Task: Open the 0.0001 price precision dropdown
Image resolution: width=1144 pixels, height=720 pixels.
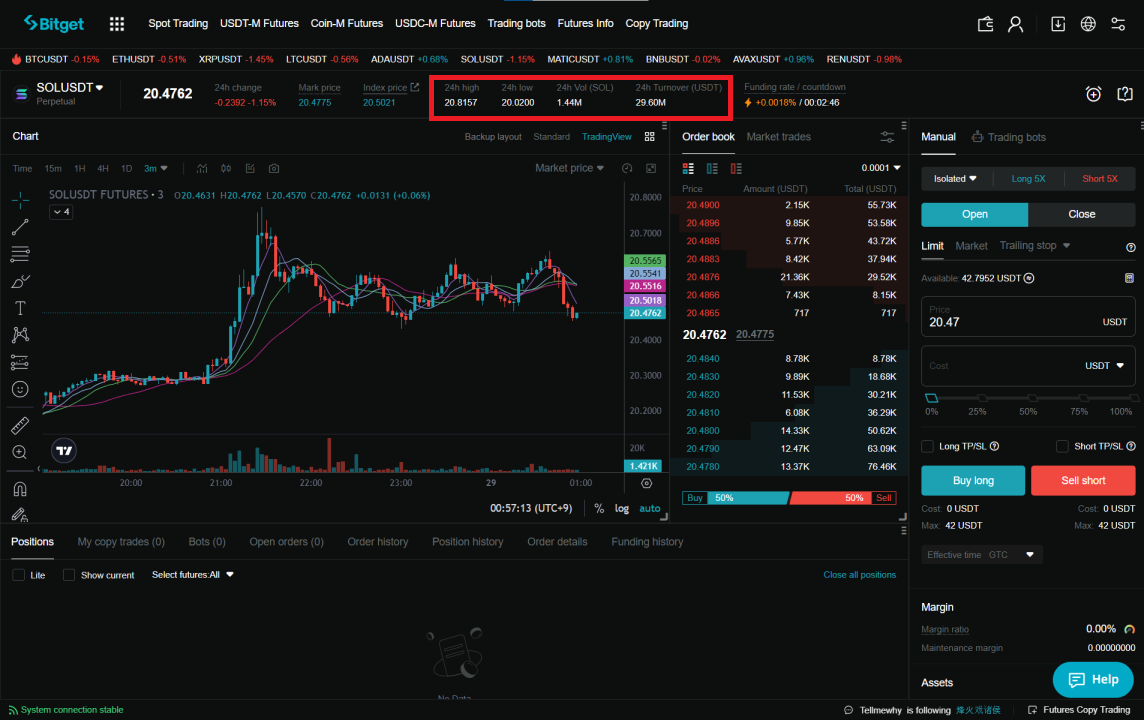Action: [x=881, y=168]
